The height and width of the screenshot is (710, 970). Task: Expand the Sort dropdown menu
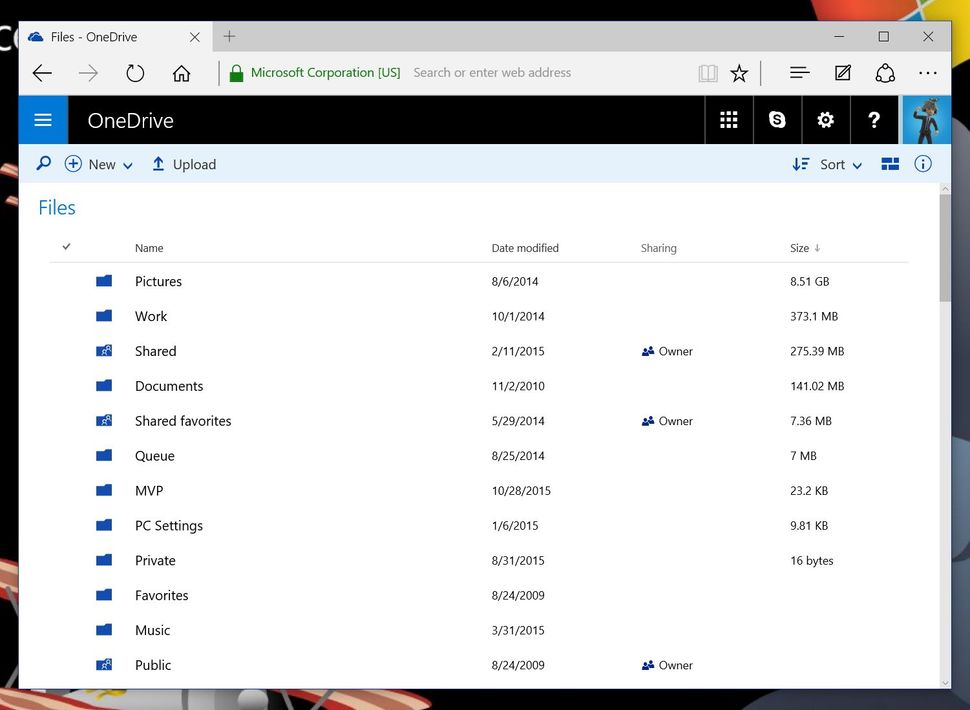click(x=828, y=165)
